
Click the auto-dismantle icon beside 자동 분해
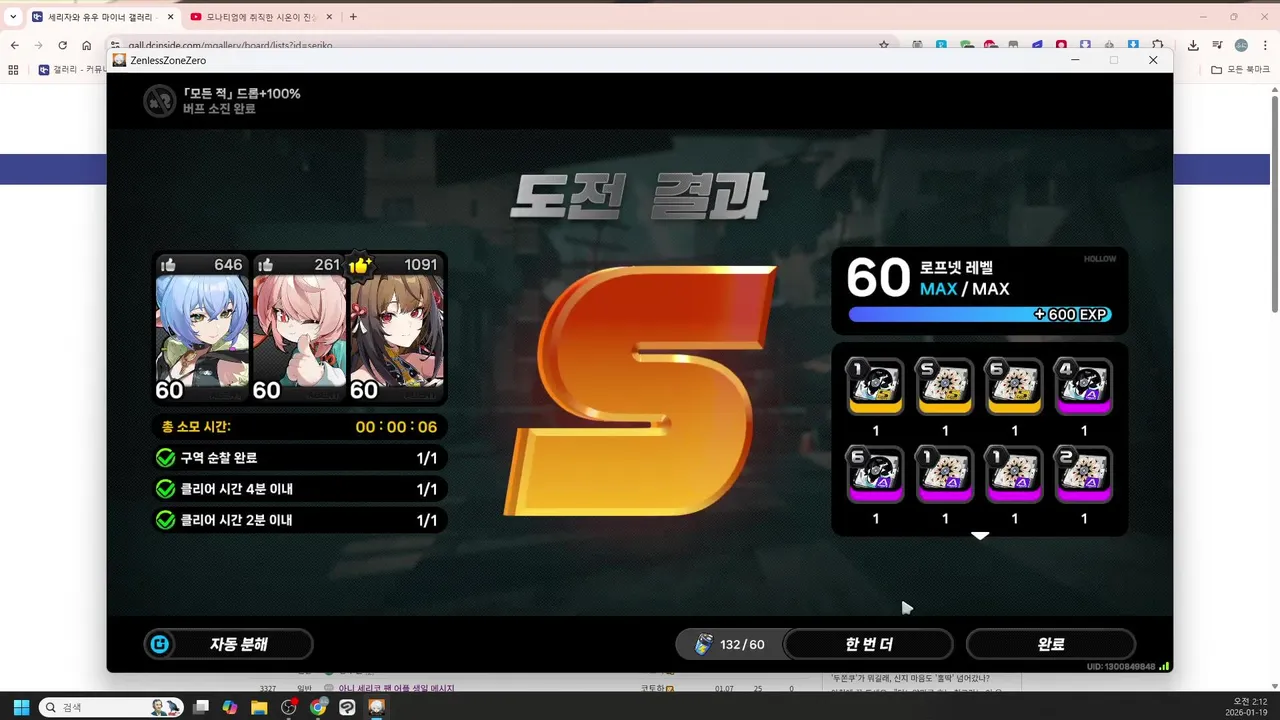159,644
